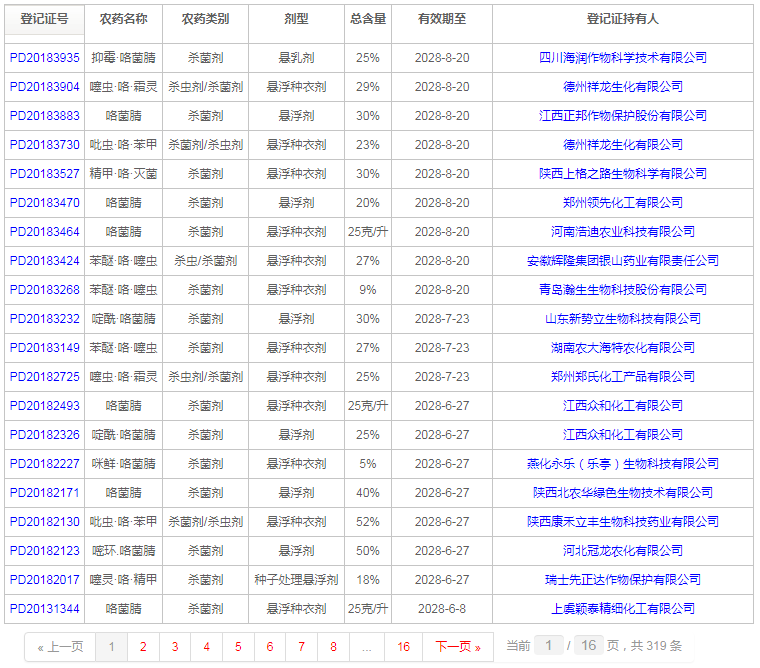Open registration PD20183904
Viewport: 760px width, 668px height.
tap(45, 87)
